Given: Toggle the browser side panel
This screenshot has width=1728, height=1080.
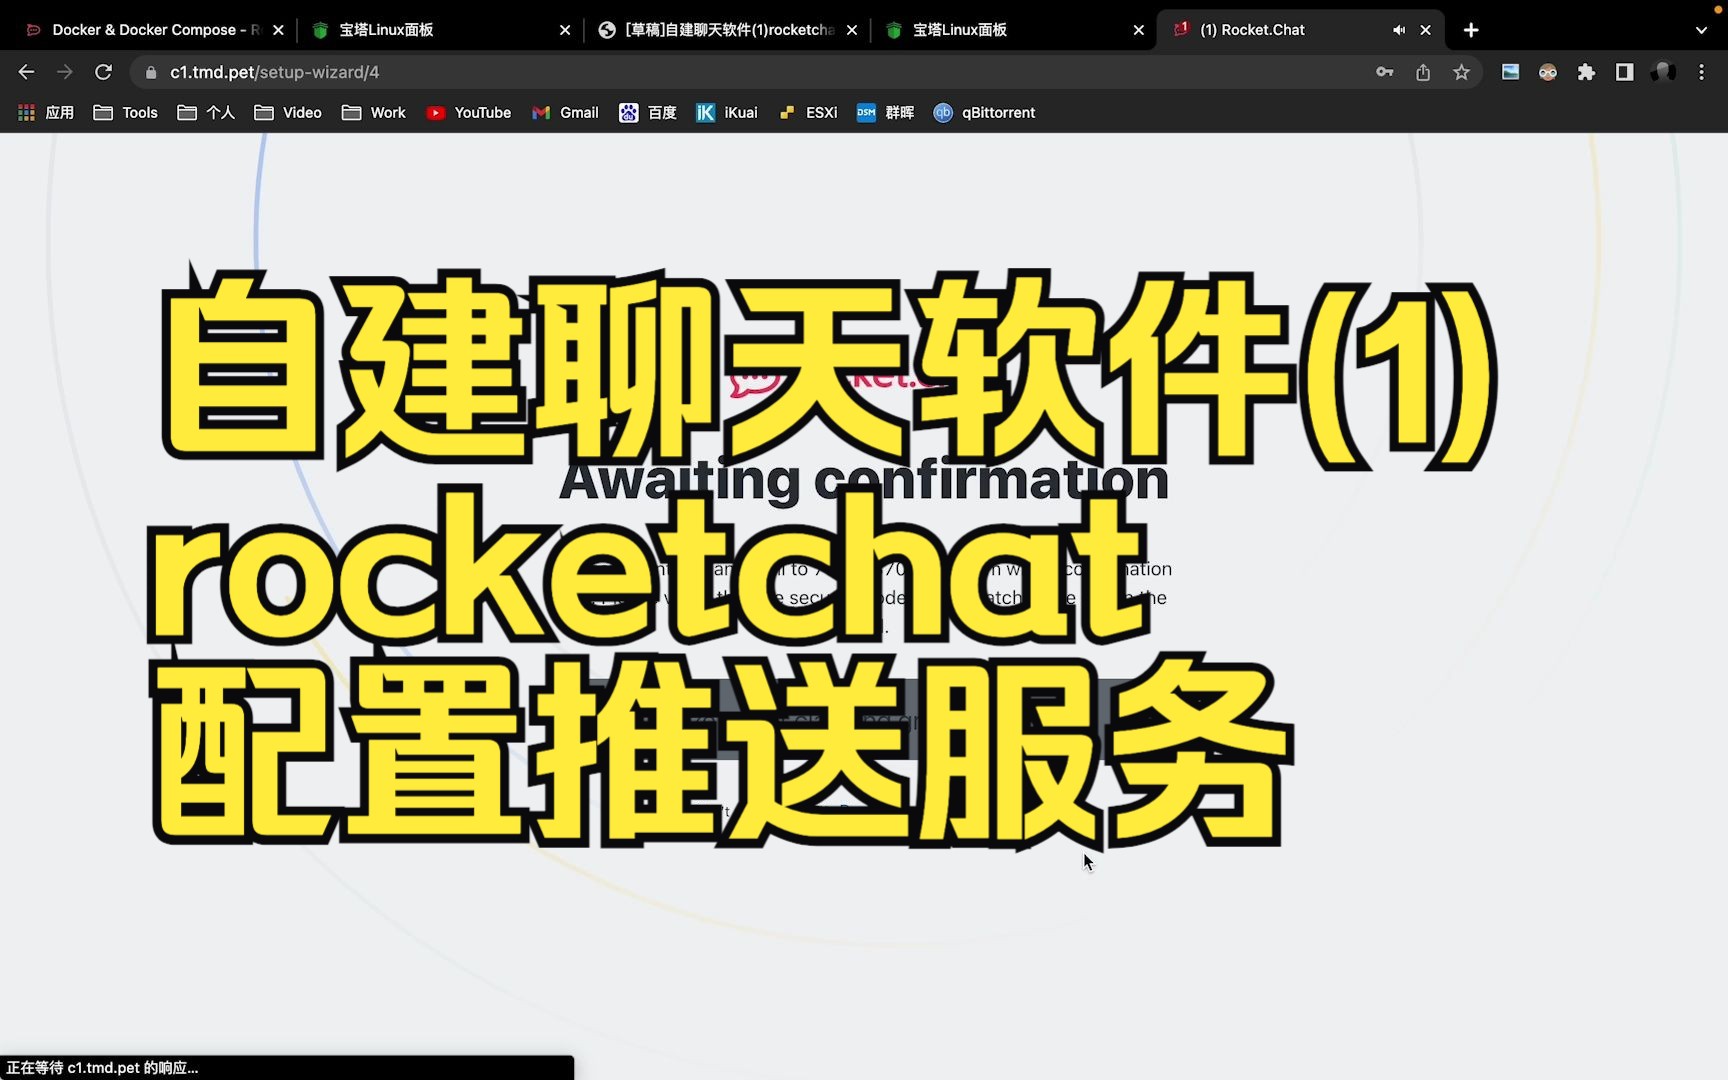Looking at the screenshot, I should coord(1624,72).
